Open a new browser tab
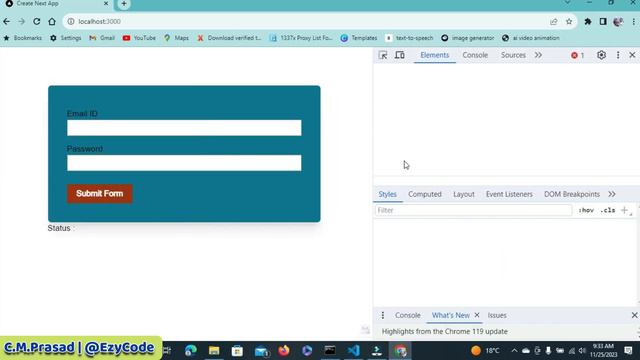 124,4
